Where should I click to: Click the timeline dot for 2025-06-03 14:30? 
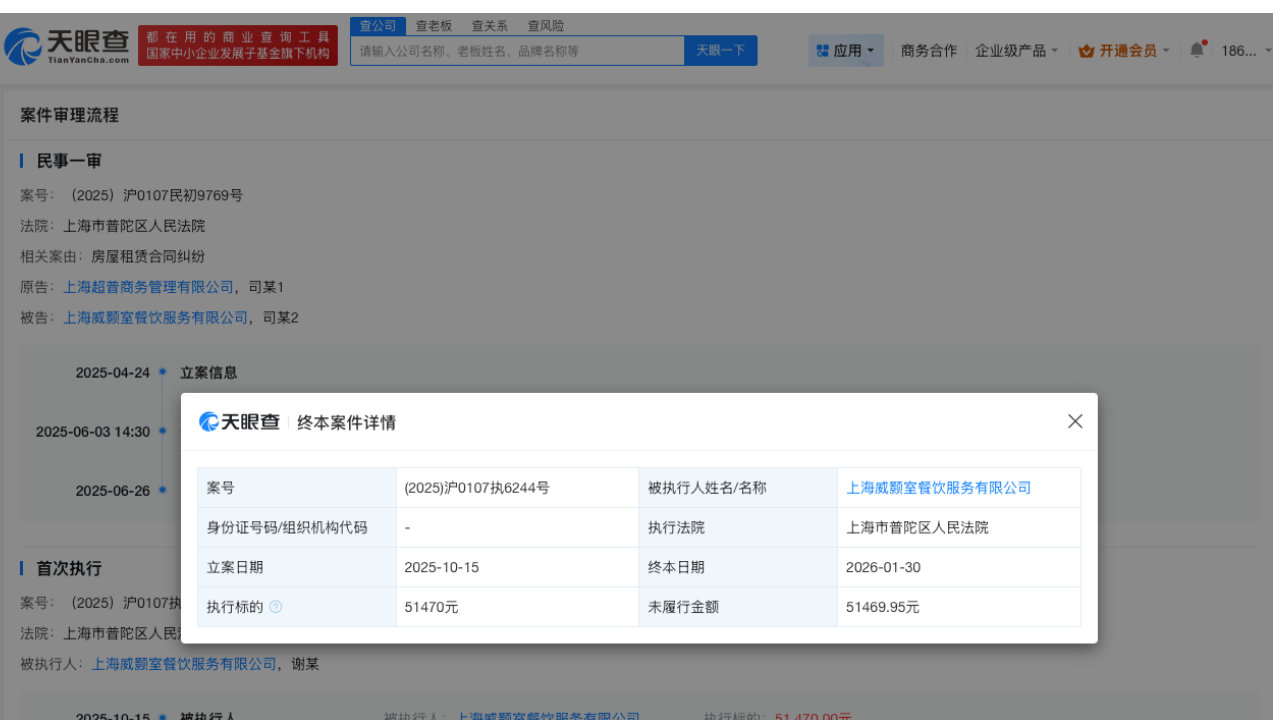[x=161, y=431]
